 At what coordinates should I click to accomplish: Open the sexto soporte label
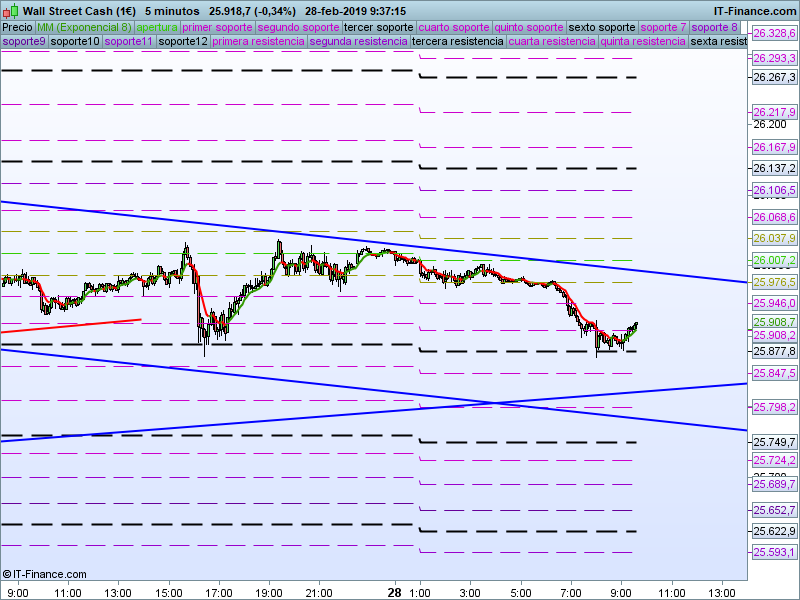[x=602, y=27]
